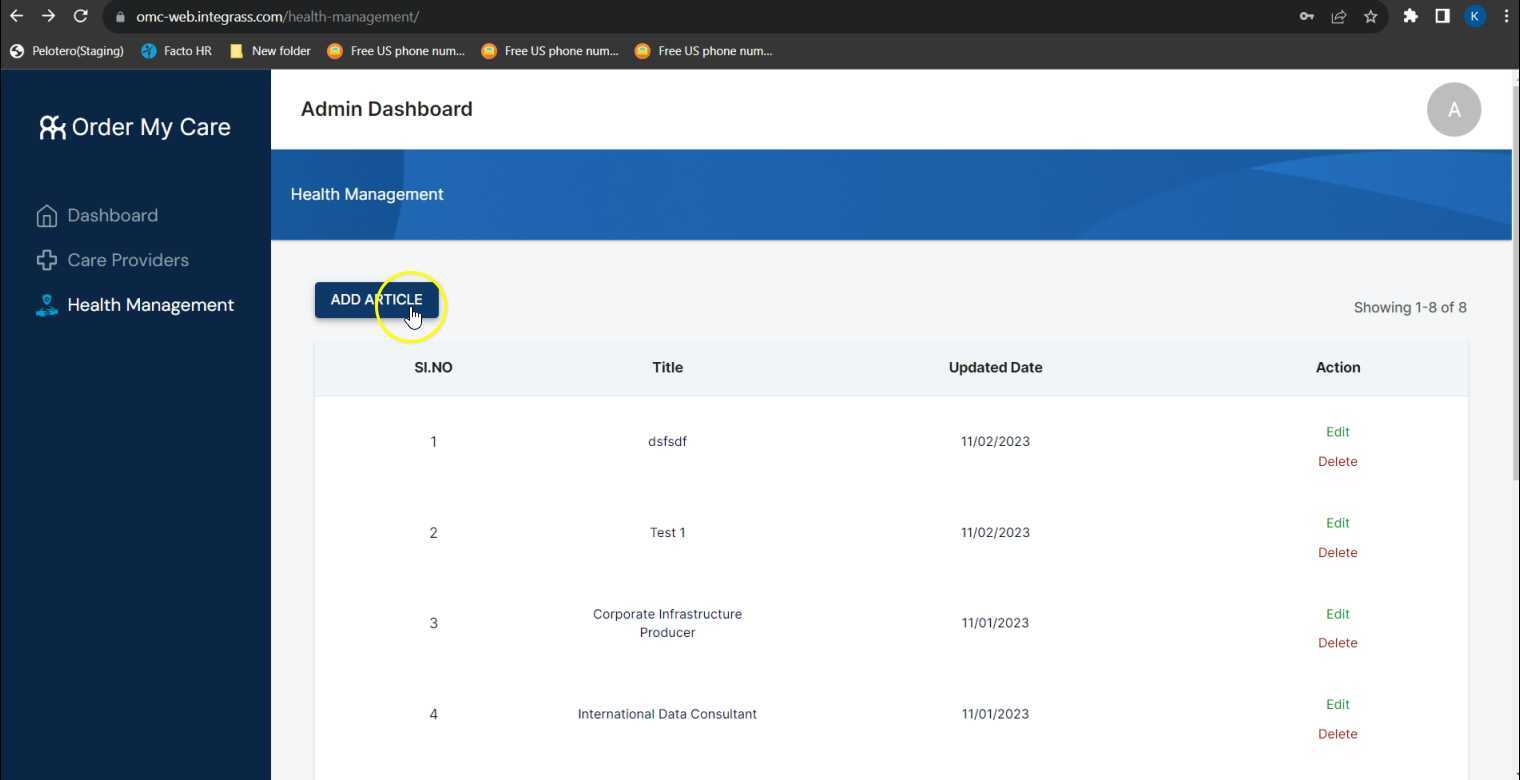Screen dimensions: 1520x780
Task: Open the Dashboard menu item
Action: 112,216
